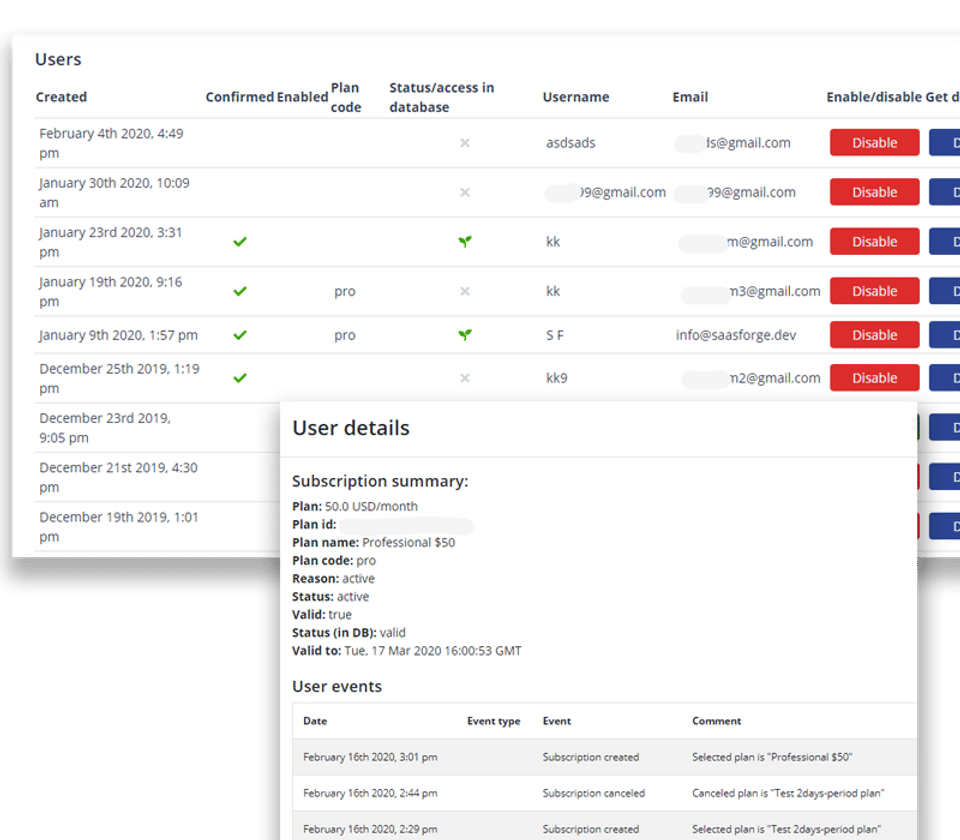
Task: Click Plan 50.0 USD/month line
Action: (x=355, y=506)
